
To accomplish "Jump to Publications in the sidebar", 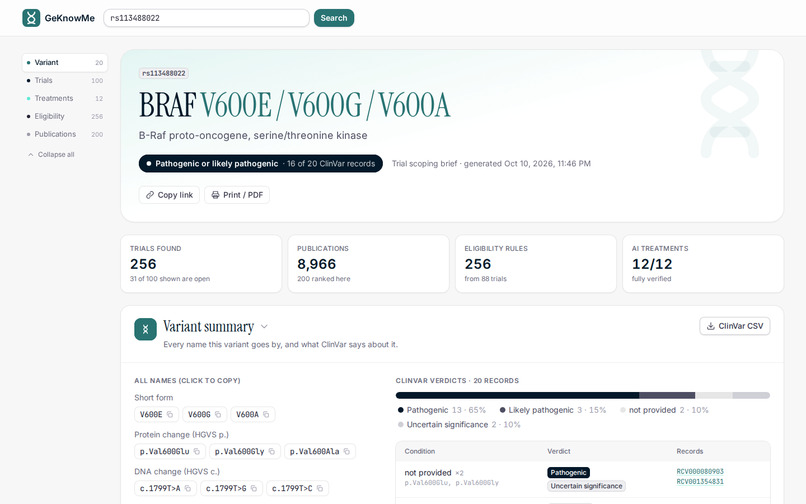I will point(65,134).
